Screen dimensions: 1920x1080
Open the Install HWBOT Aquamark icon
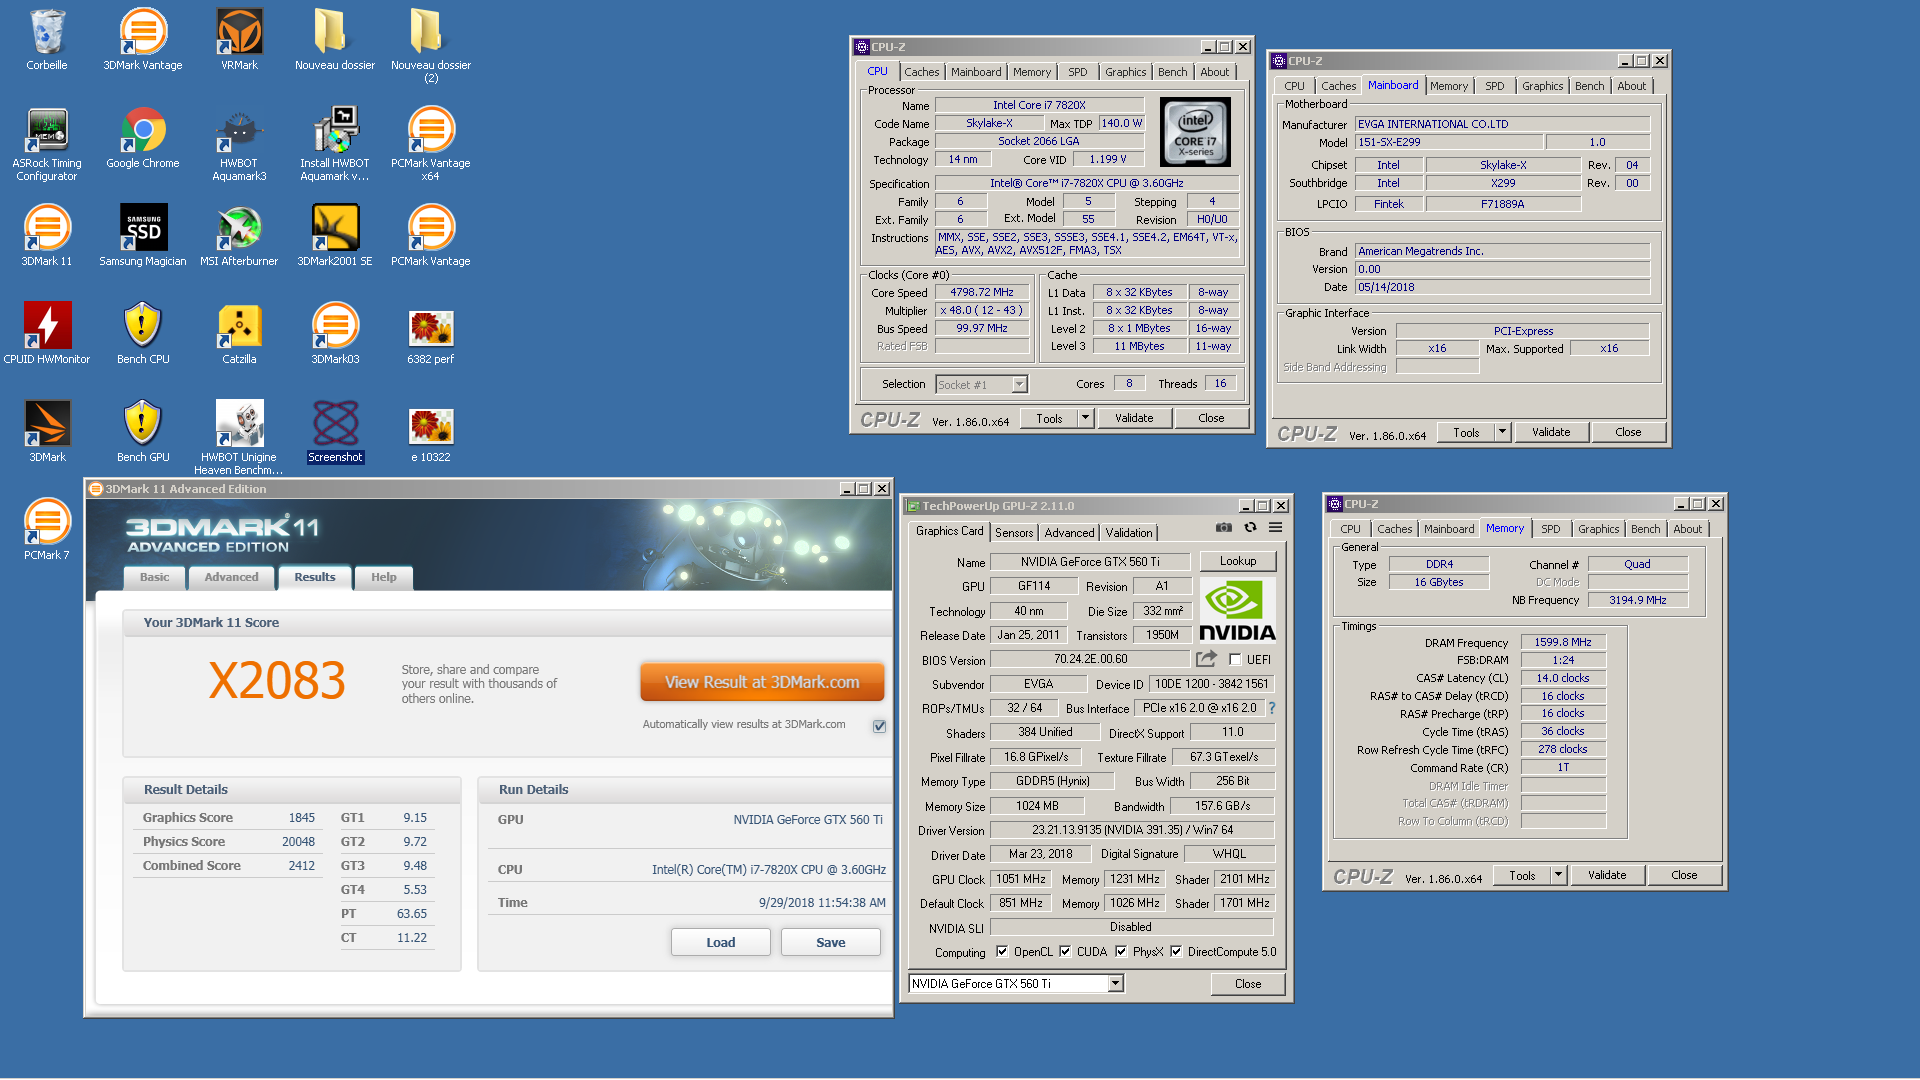click(x=335, y=144)
